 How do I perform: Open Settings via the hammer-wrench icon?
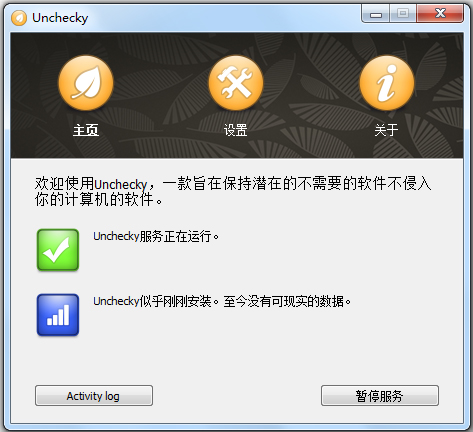coord(236,83)
